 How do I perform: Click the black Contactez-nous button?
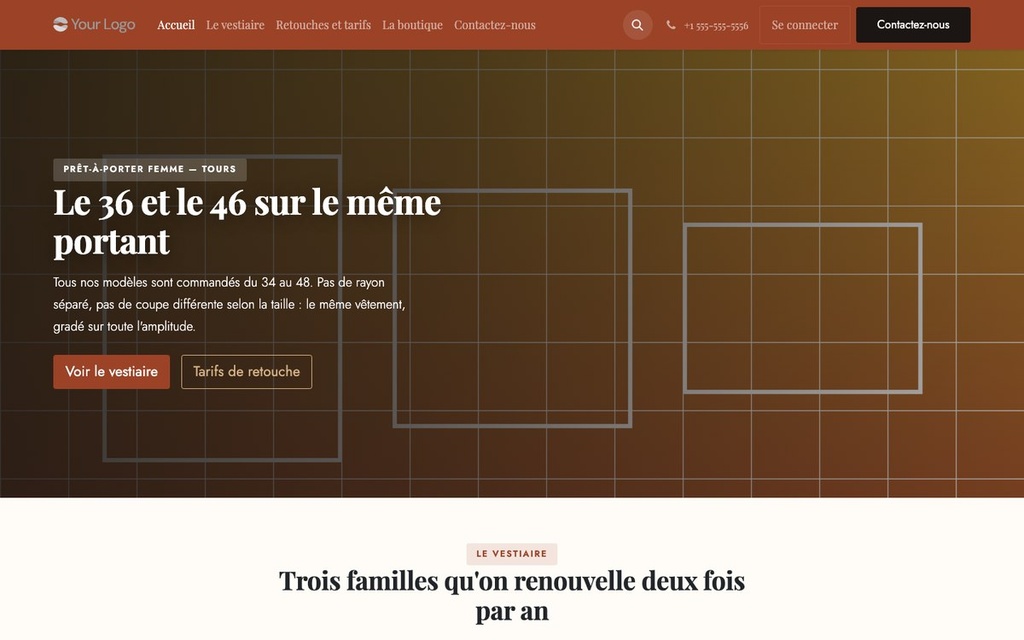(x=913, y=25)
